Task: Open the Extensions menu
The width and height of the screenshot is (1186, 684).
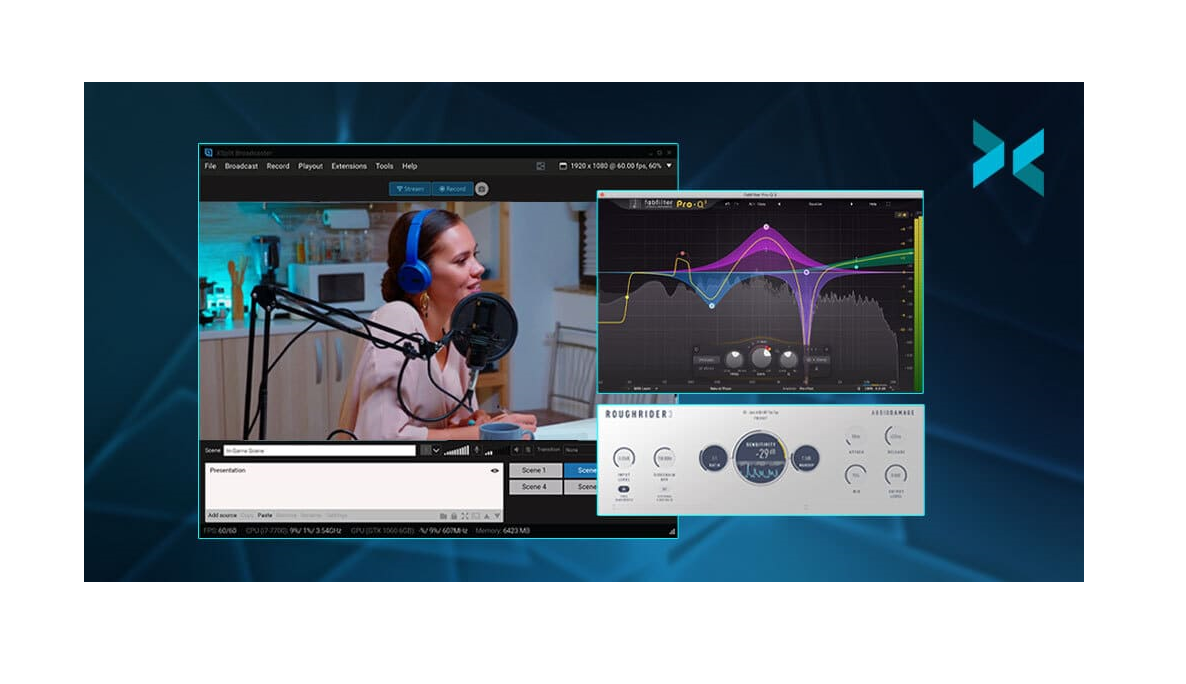Action: tap(349, 166)
